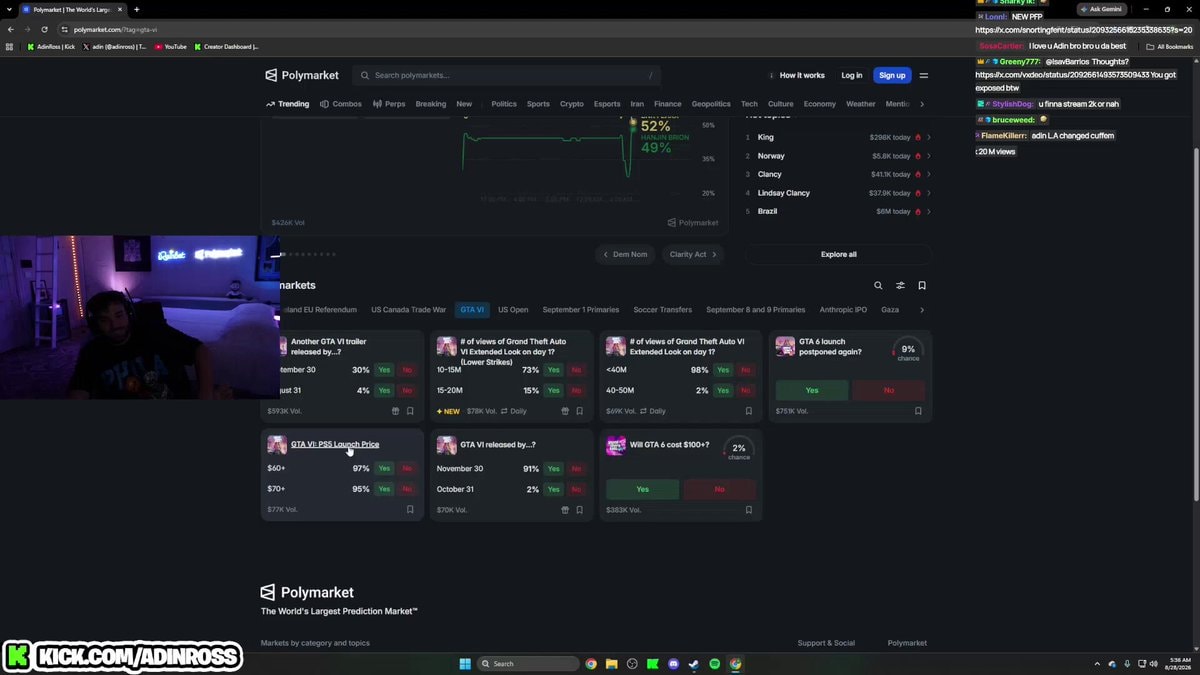Open the hamburger menu next to Sign up

tap(924, 75)
